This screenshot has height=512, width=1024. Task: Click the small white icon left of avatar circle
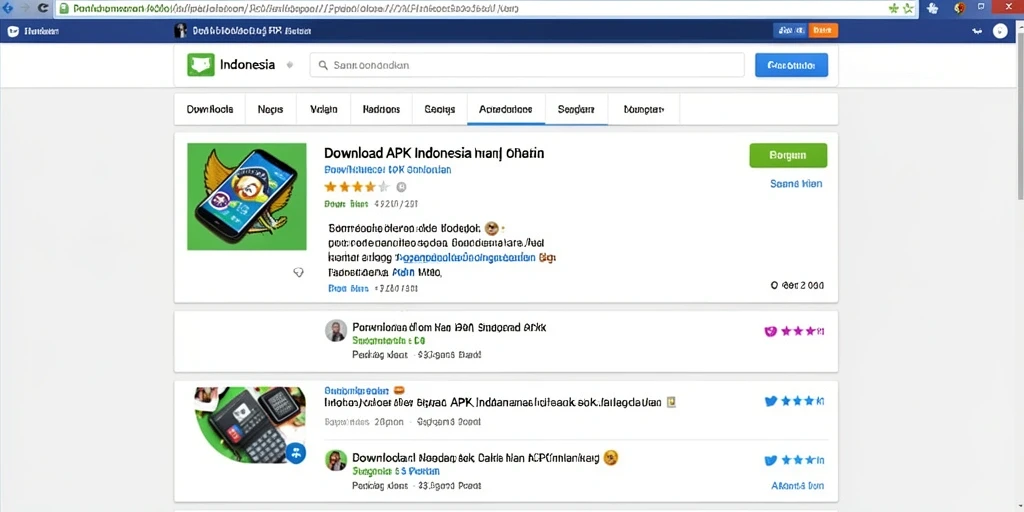pos(976,31)
